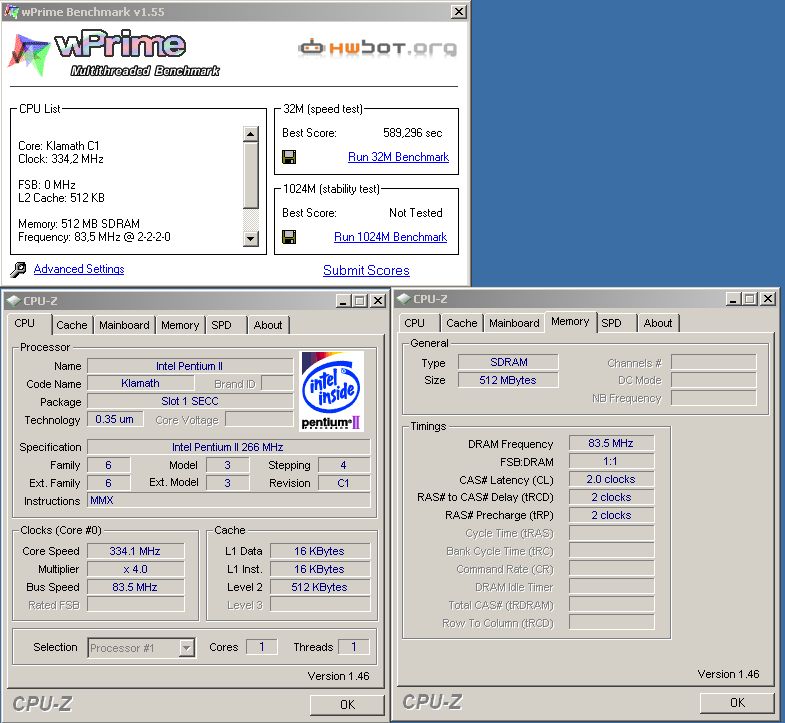The width and height of the screenshot is (785, 723).
Task: Open Memory tab in left CPU-Z
Action: (180, 325)
